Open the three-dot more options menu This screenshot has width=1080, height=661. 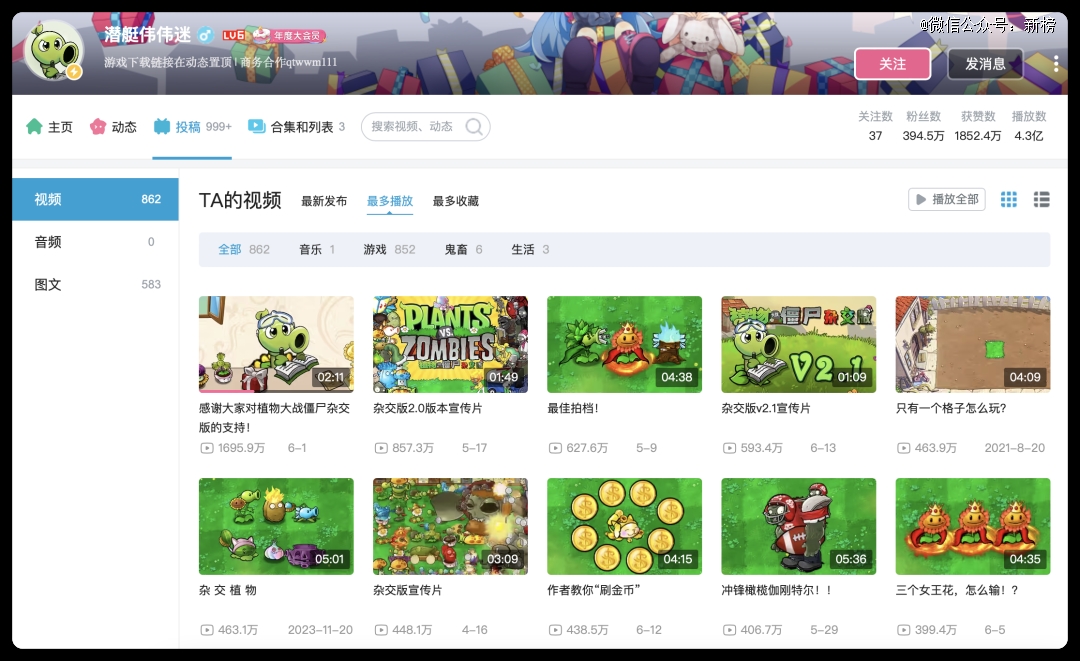[x=1055, y=64]
